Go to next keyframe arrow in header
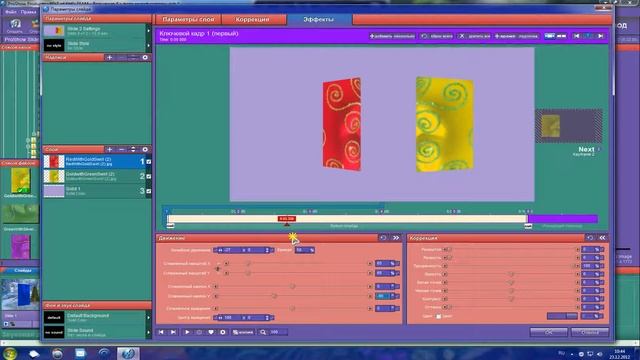Viewport: 640px width, 360px height. coord(600,36)
